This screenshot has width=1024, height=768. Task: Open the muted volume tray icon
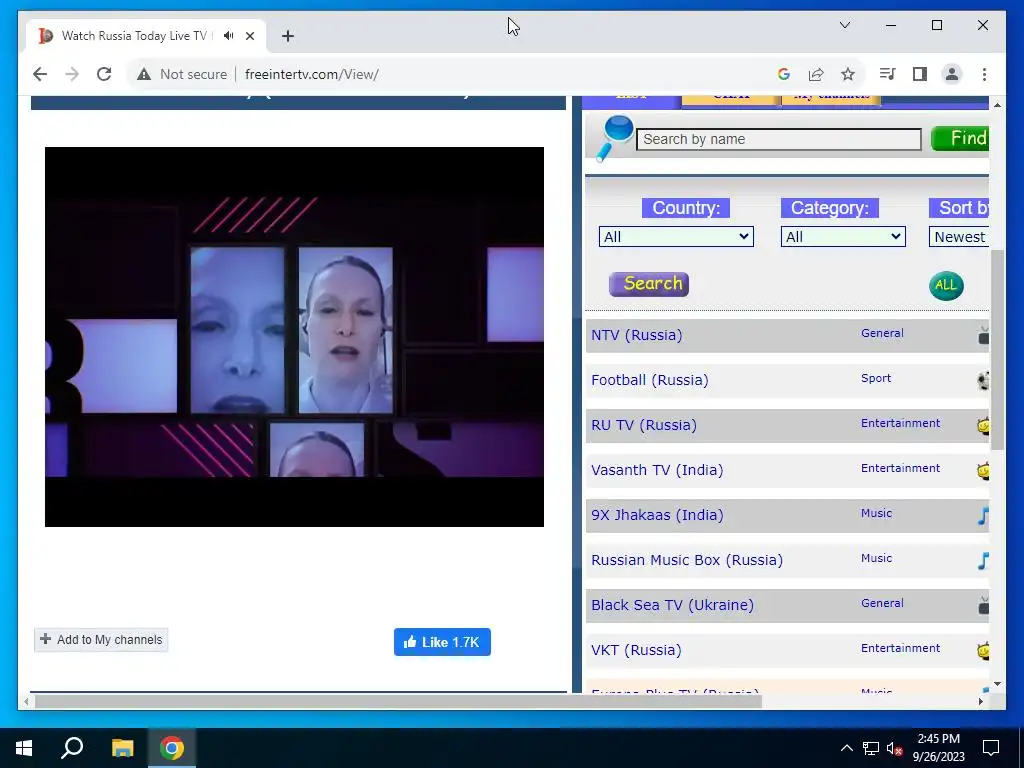pos(894,748)
